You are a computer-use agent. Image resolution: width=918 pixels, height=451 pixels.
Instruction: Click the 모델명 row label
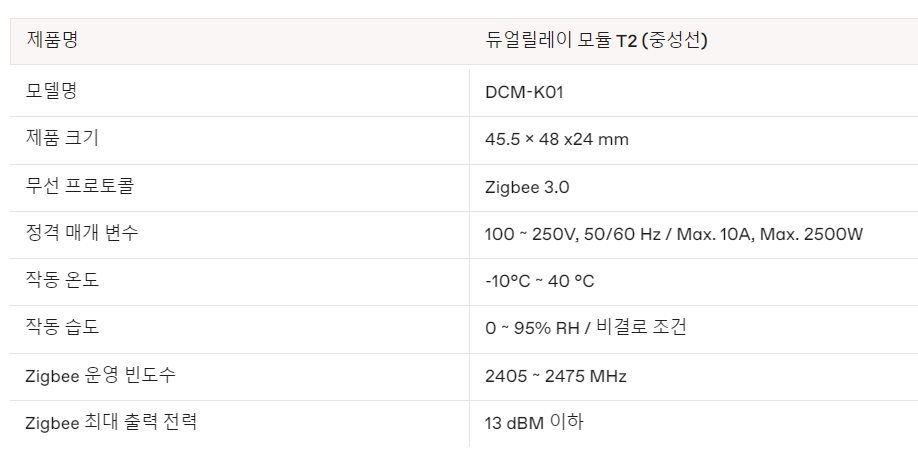click(52, 91)
